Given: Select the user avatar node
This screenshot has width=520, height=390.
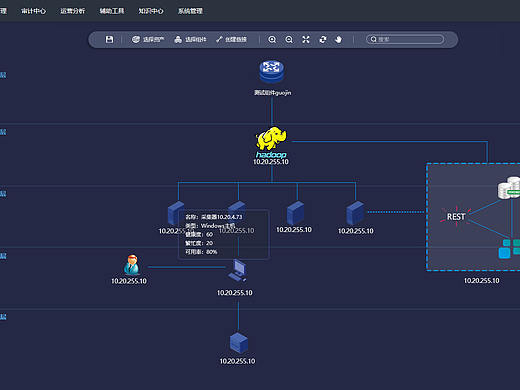Looking at the screenshot, I should coord(132,265).
